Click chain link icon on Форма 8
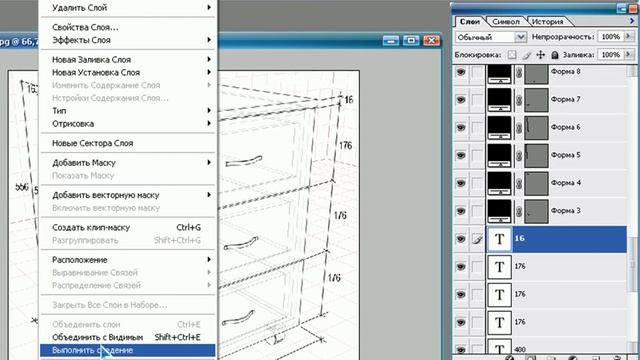The width and height of the screenshot is (640, 360). click(x=519, y=73)
